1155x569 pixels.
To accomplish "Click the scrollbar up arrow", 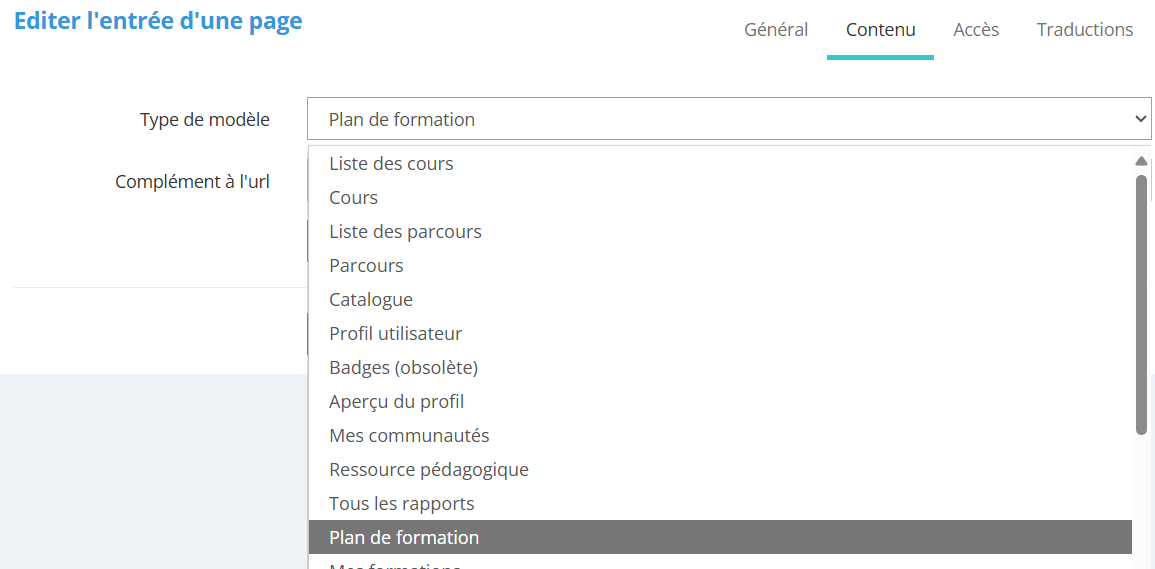I will tap(1141, 161).
